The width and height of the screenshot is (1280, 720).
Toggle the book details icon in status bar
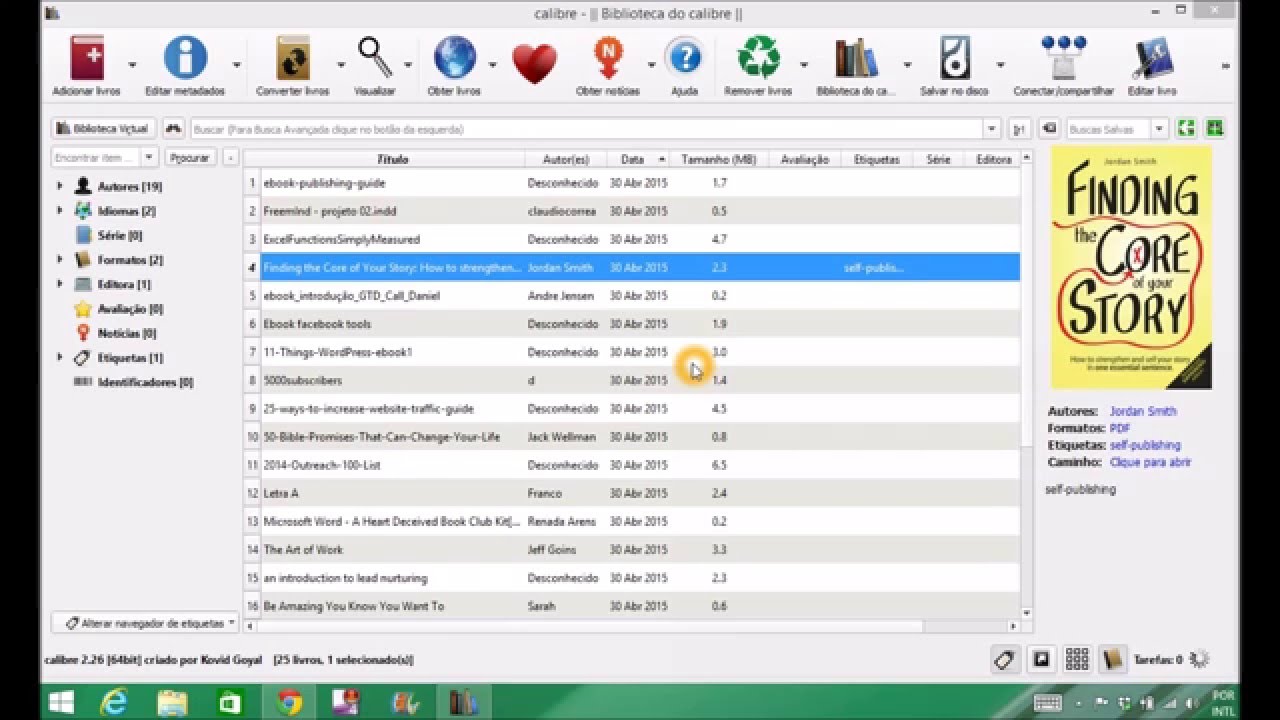click(1112, 659)
